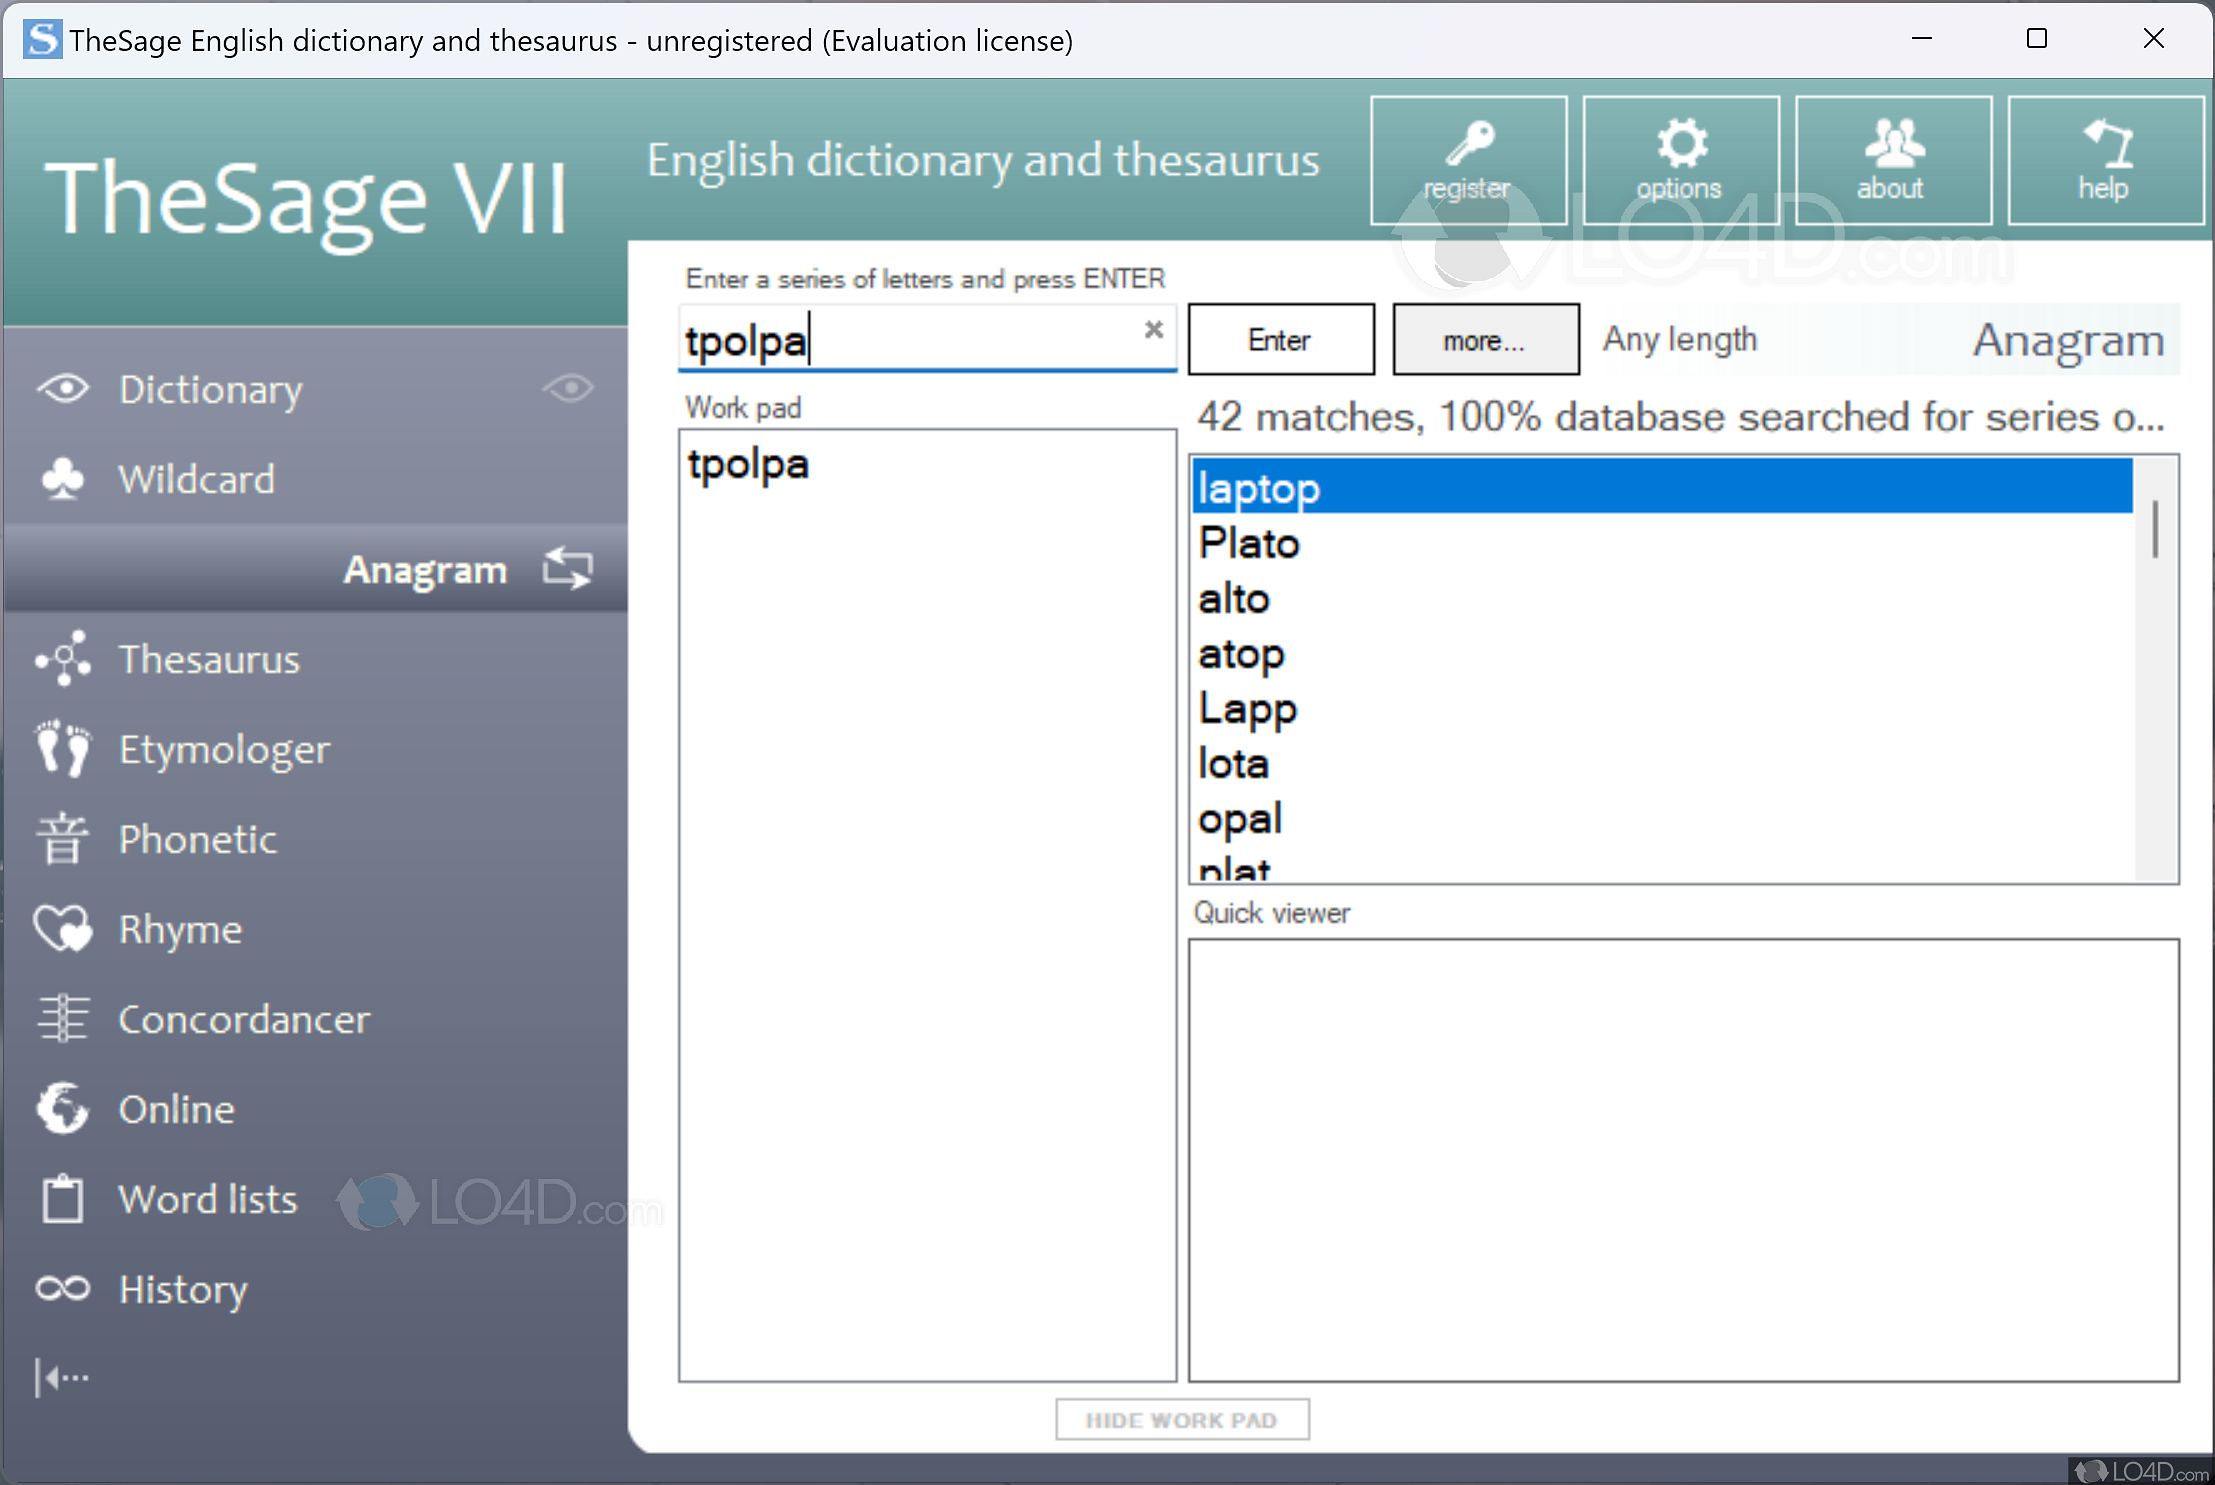Screen dimensions: 2215x1485
Task: Select the Wildcard club icon
Action: (63, 479)
